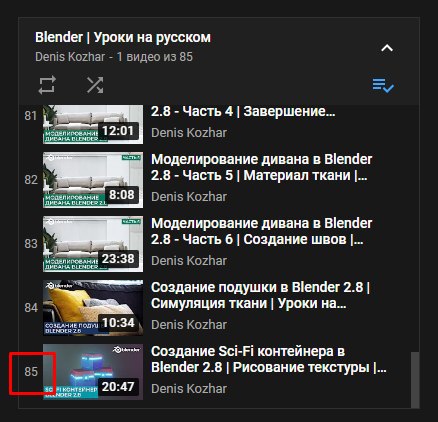Select title 'Часть 6 | Создание швов'

[x=262, y=231]
